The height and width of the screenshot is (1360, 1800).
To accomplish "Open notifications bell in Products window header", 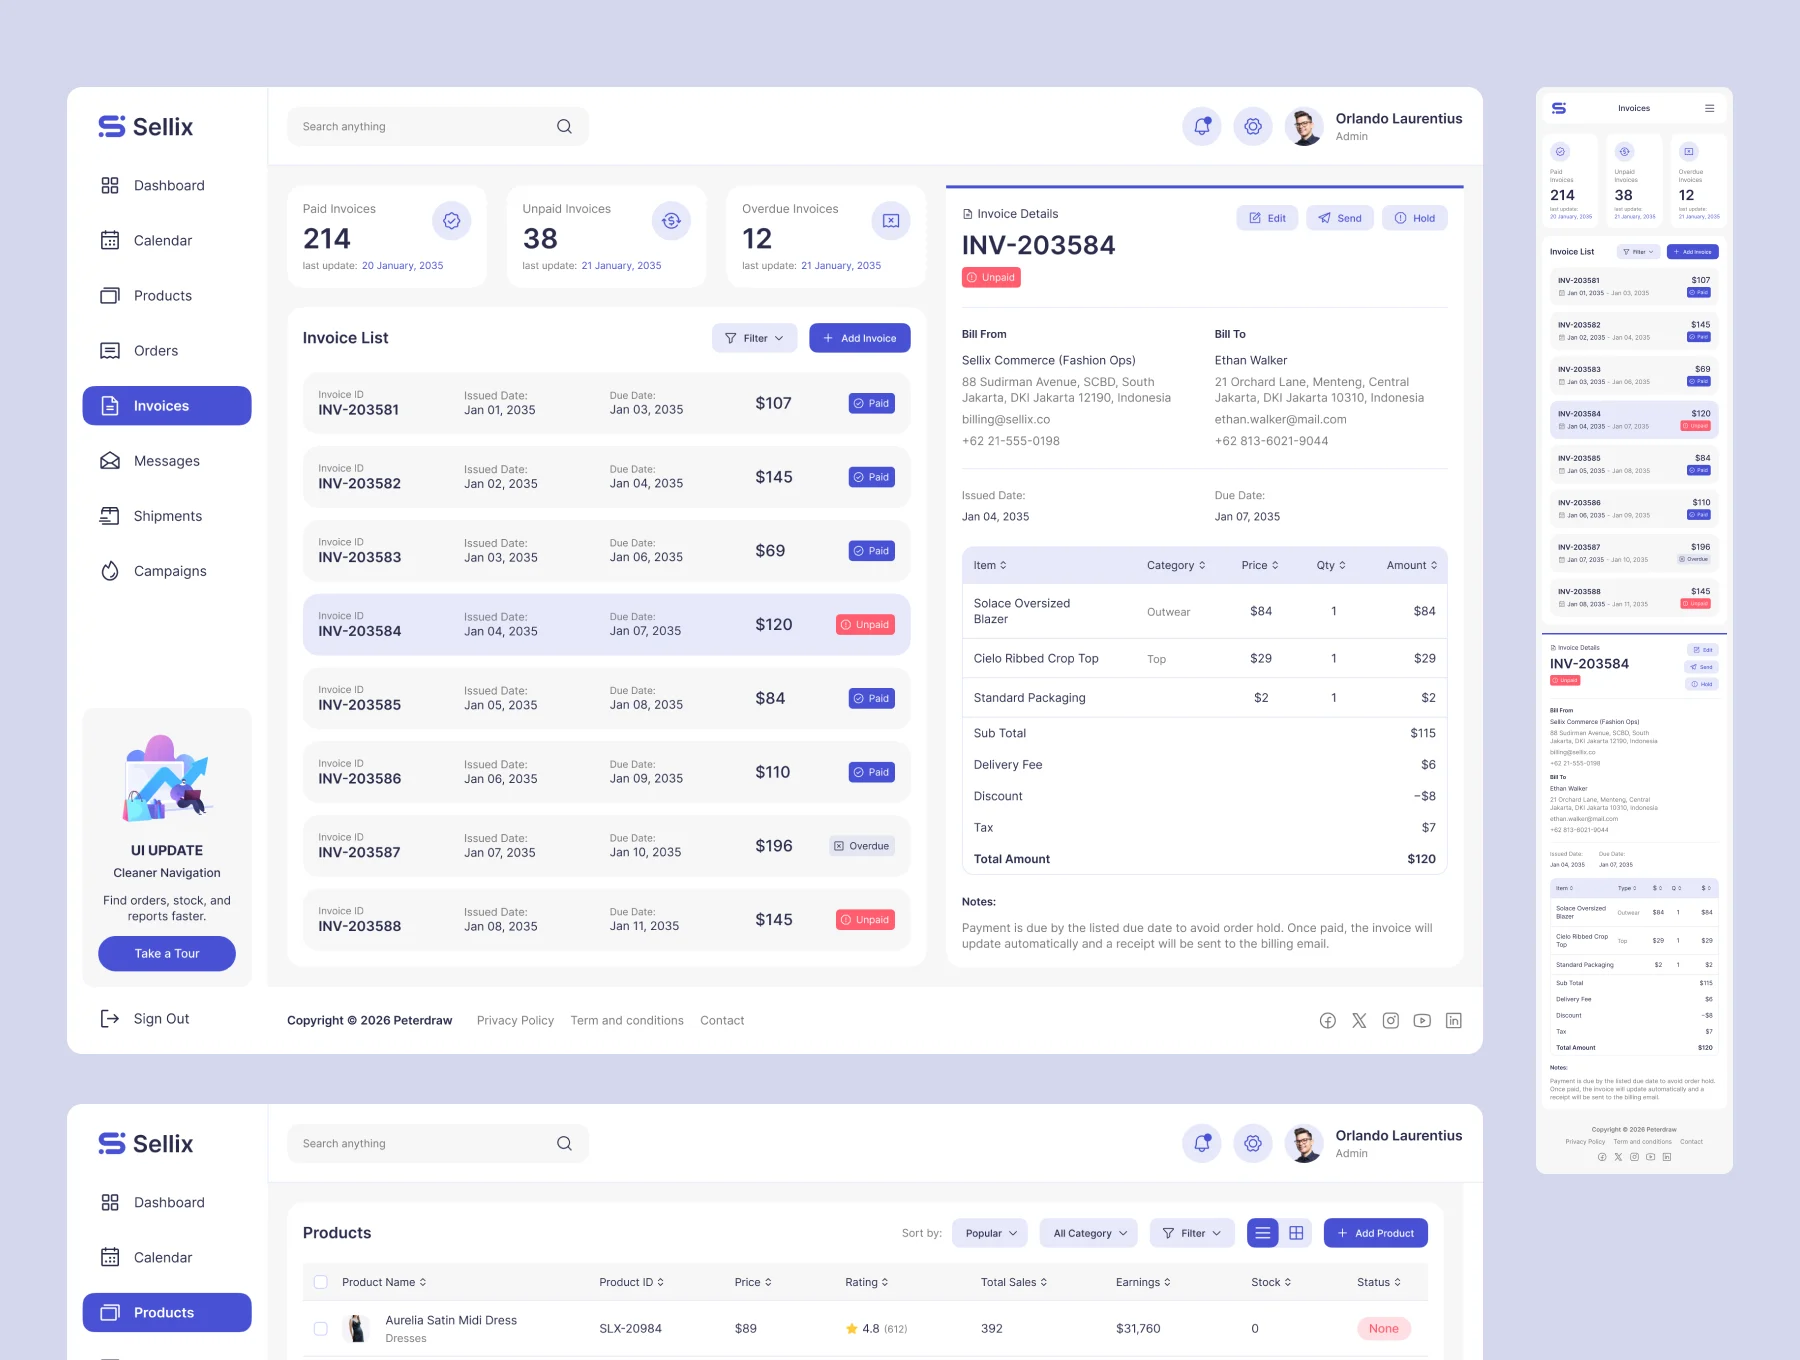I will [1202, 1143].
